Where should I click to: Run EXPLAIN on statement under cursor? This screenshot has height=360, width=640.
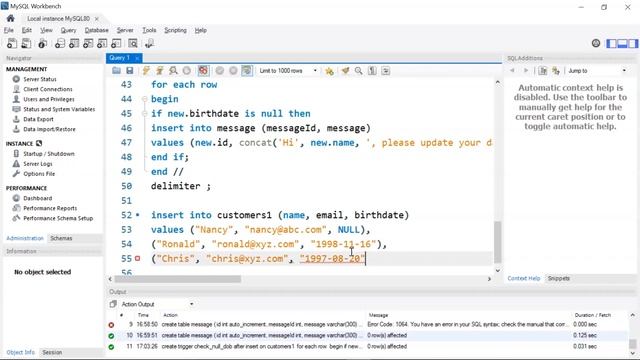pos(173,71)
